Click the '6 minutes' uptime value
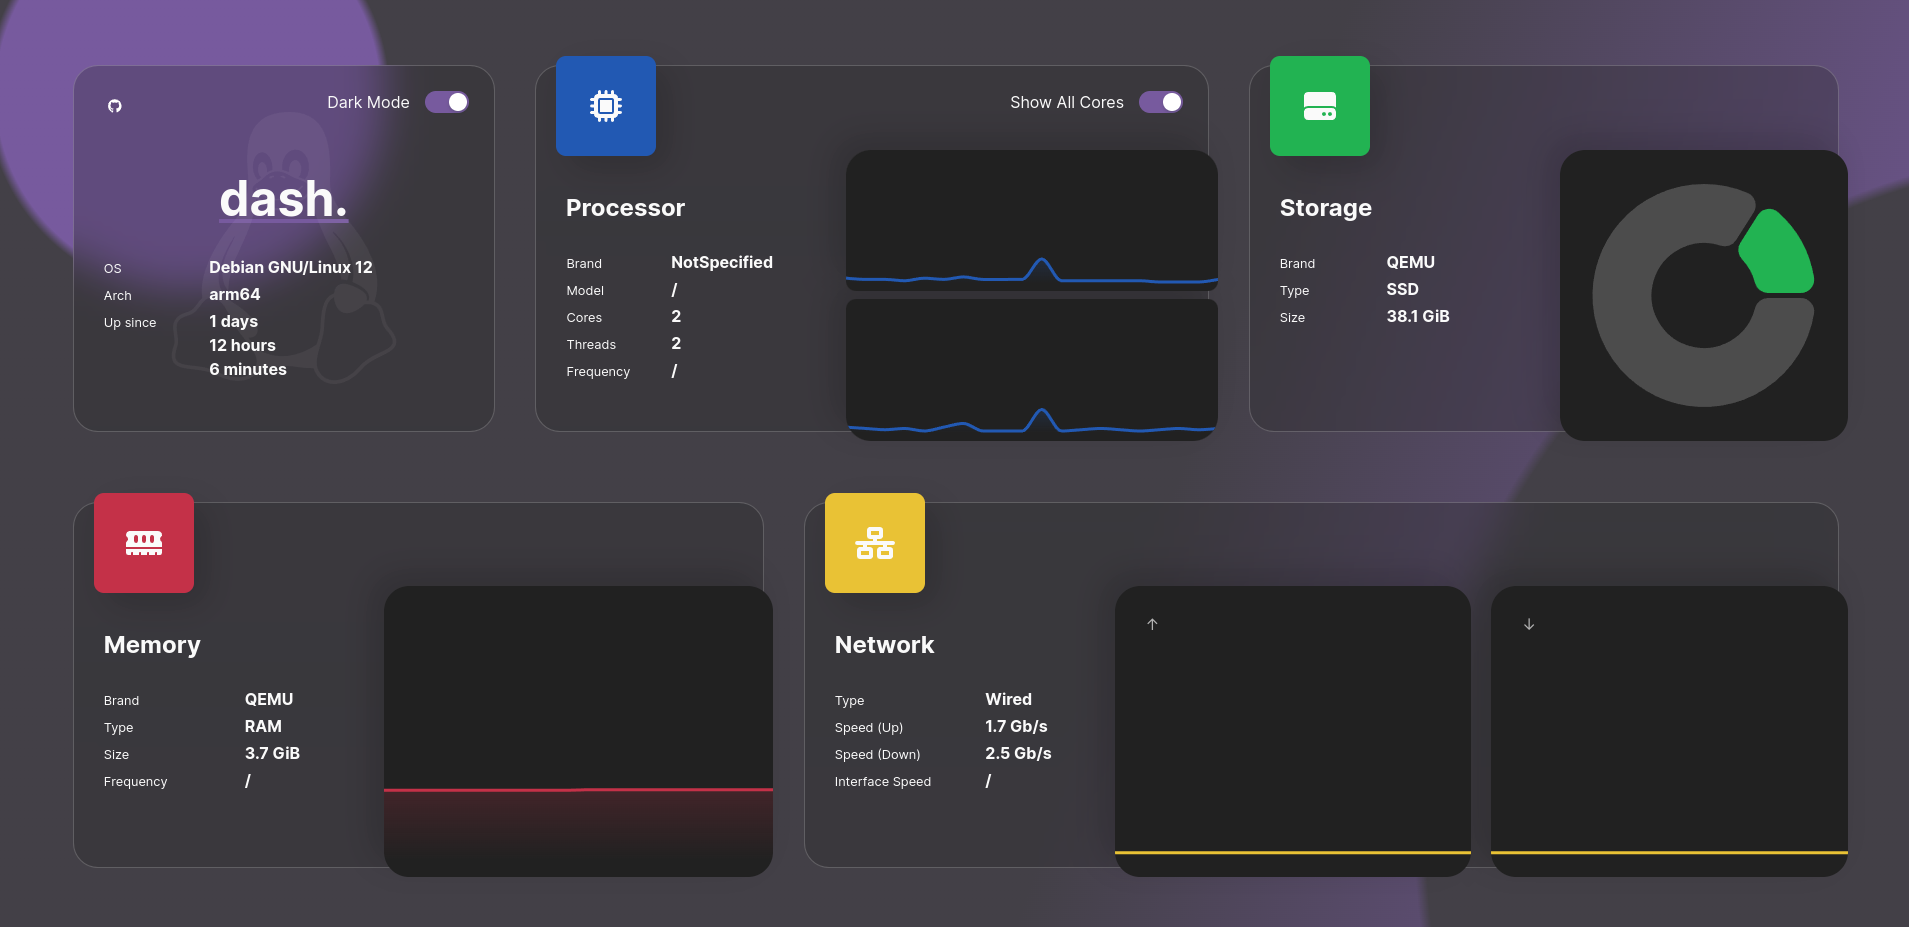 [x=248, y=369]
